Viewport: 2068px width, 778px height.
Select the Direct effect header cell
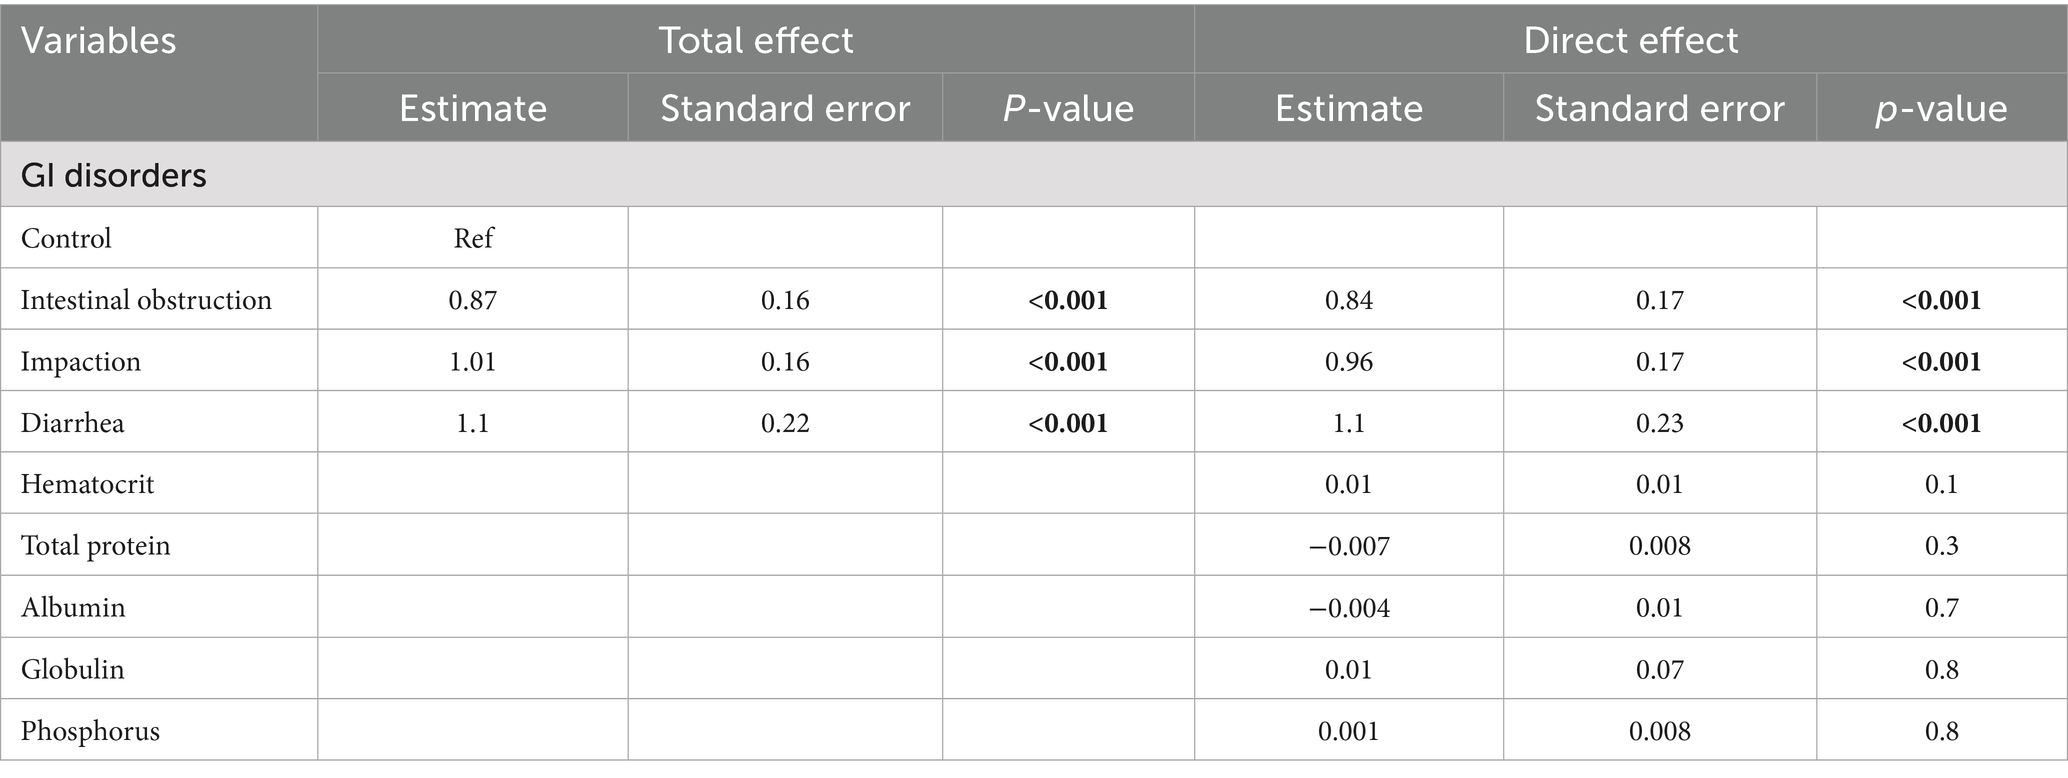click(1630, 41)
